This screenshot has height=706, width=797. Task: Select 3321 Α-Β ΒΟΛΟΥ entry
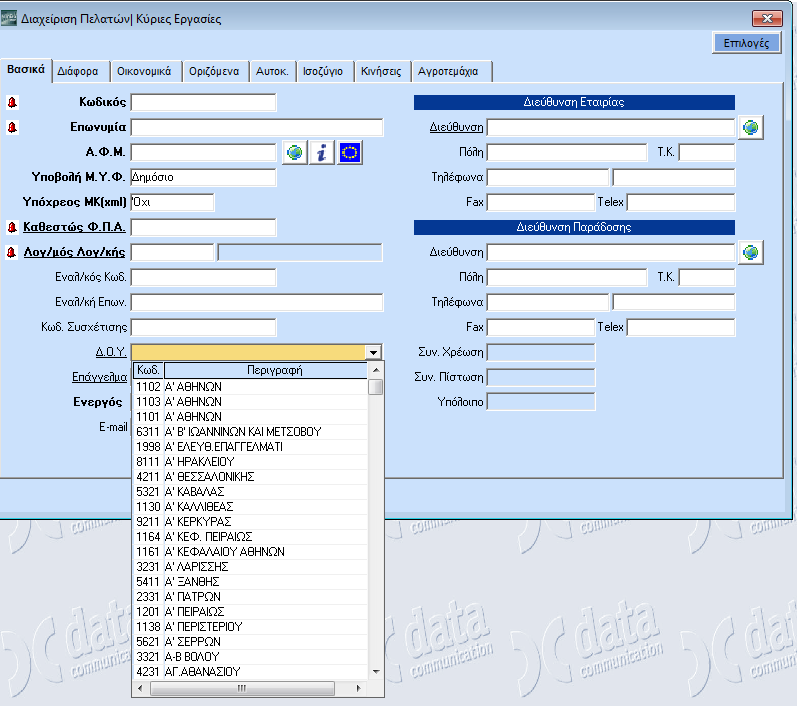click(250, 657)
